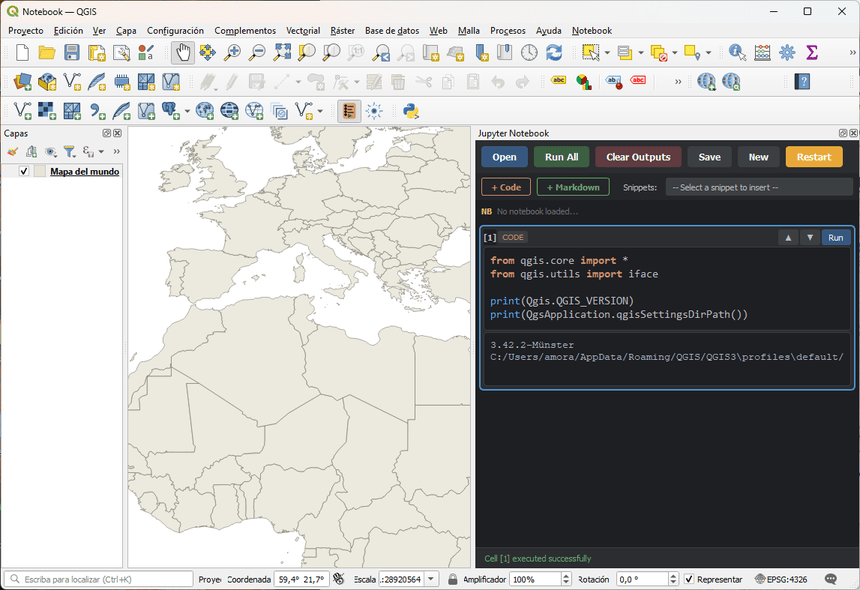This screenshot has height=590, width=860.
Task: Increase Amplificador magnifier with up stepper
Action: [567, 576]
